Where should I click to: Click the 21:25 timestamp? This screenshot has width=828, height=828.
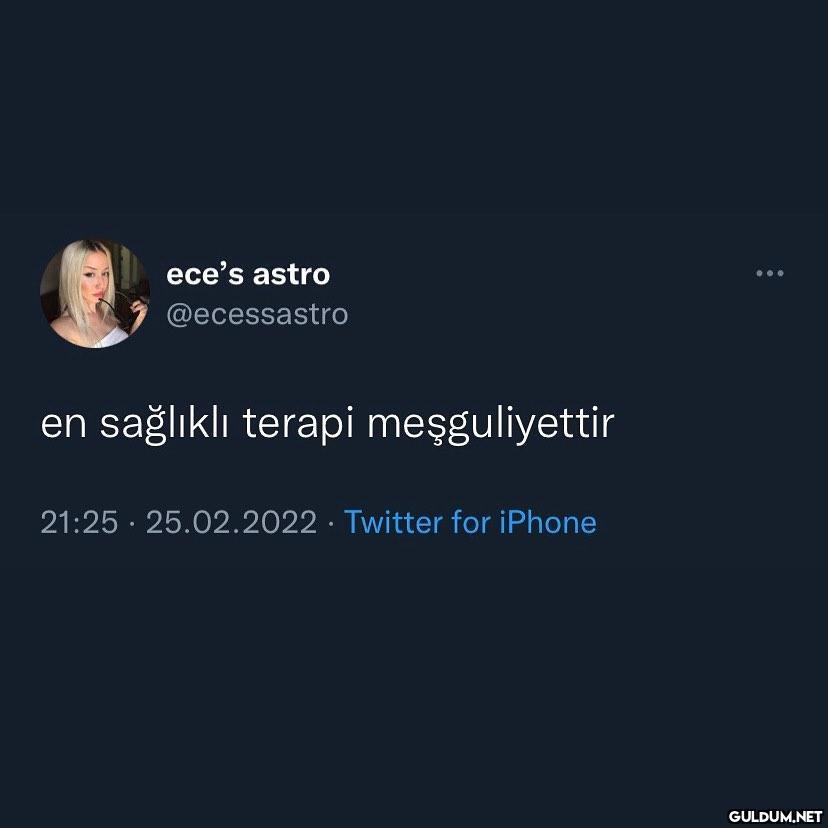(79, 522)
